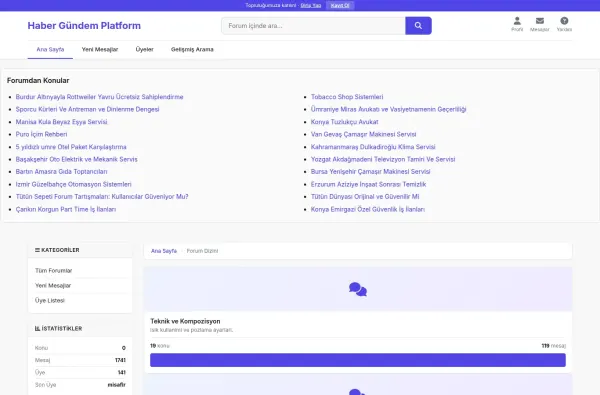This screenshot has height=395, width=600.
Task: Switch to the Yeni Mesajlar navigation tab
Action: [100, 49]
